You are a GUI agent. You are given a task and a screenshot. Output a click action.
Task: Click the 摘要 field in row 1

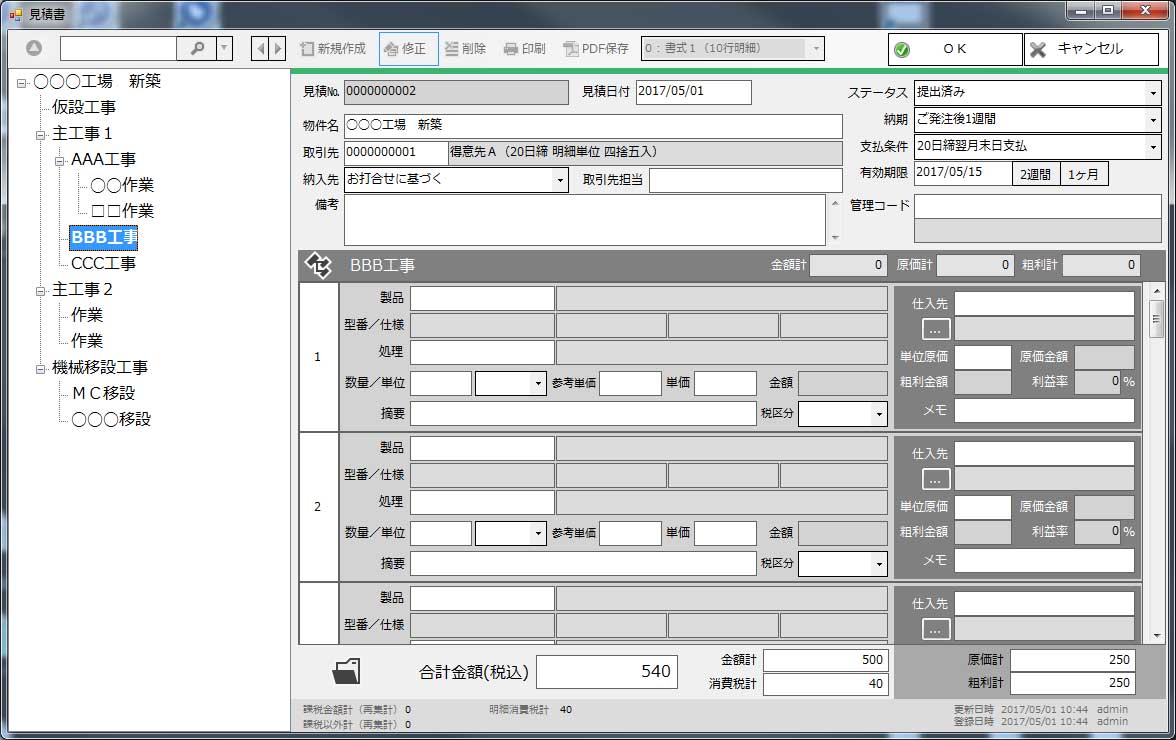tap(583, 413)
